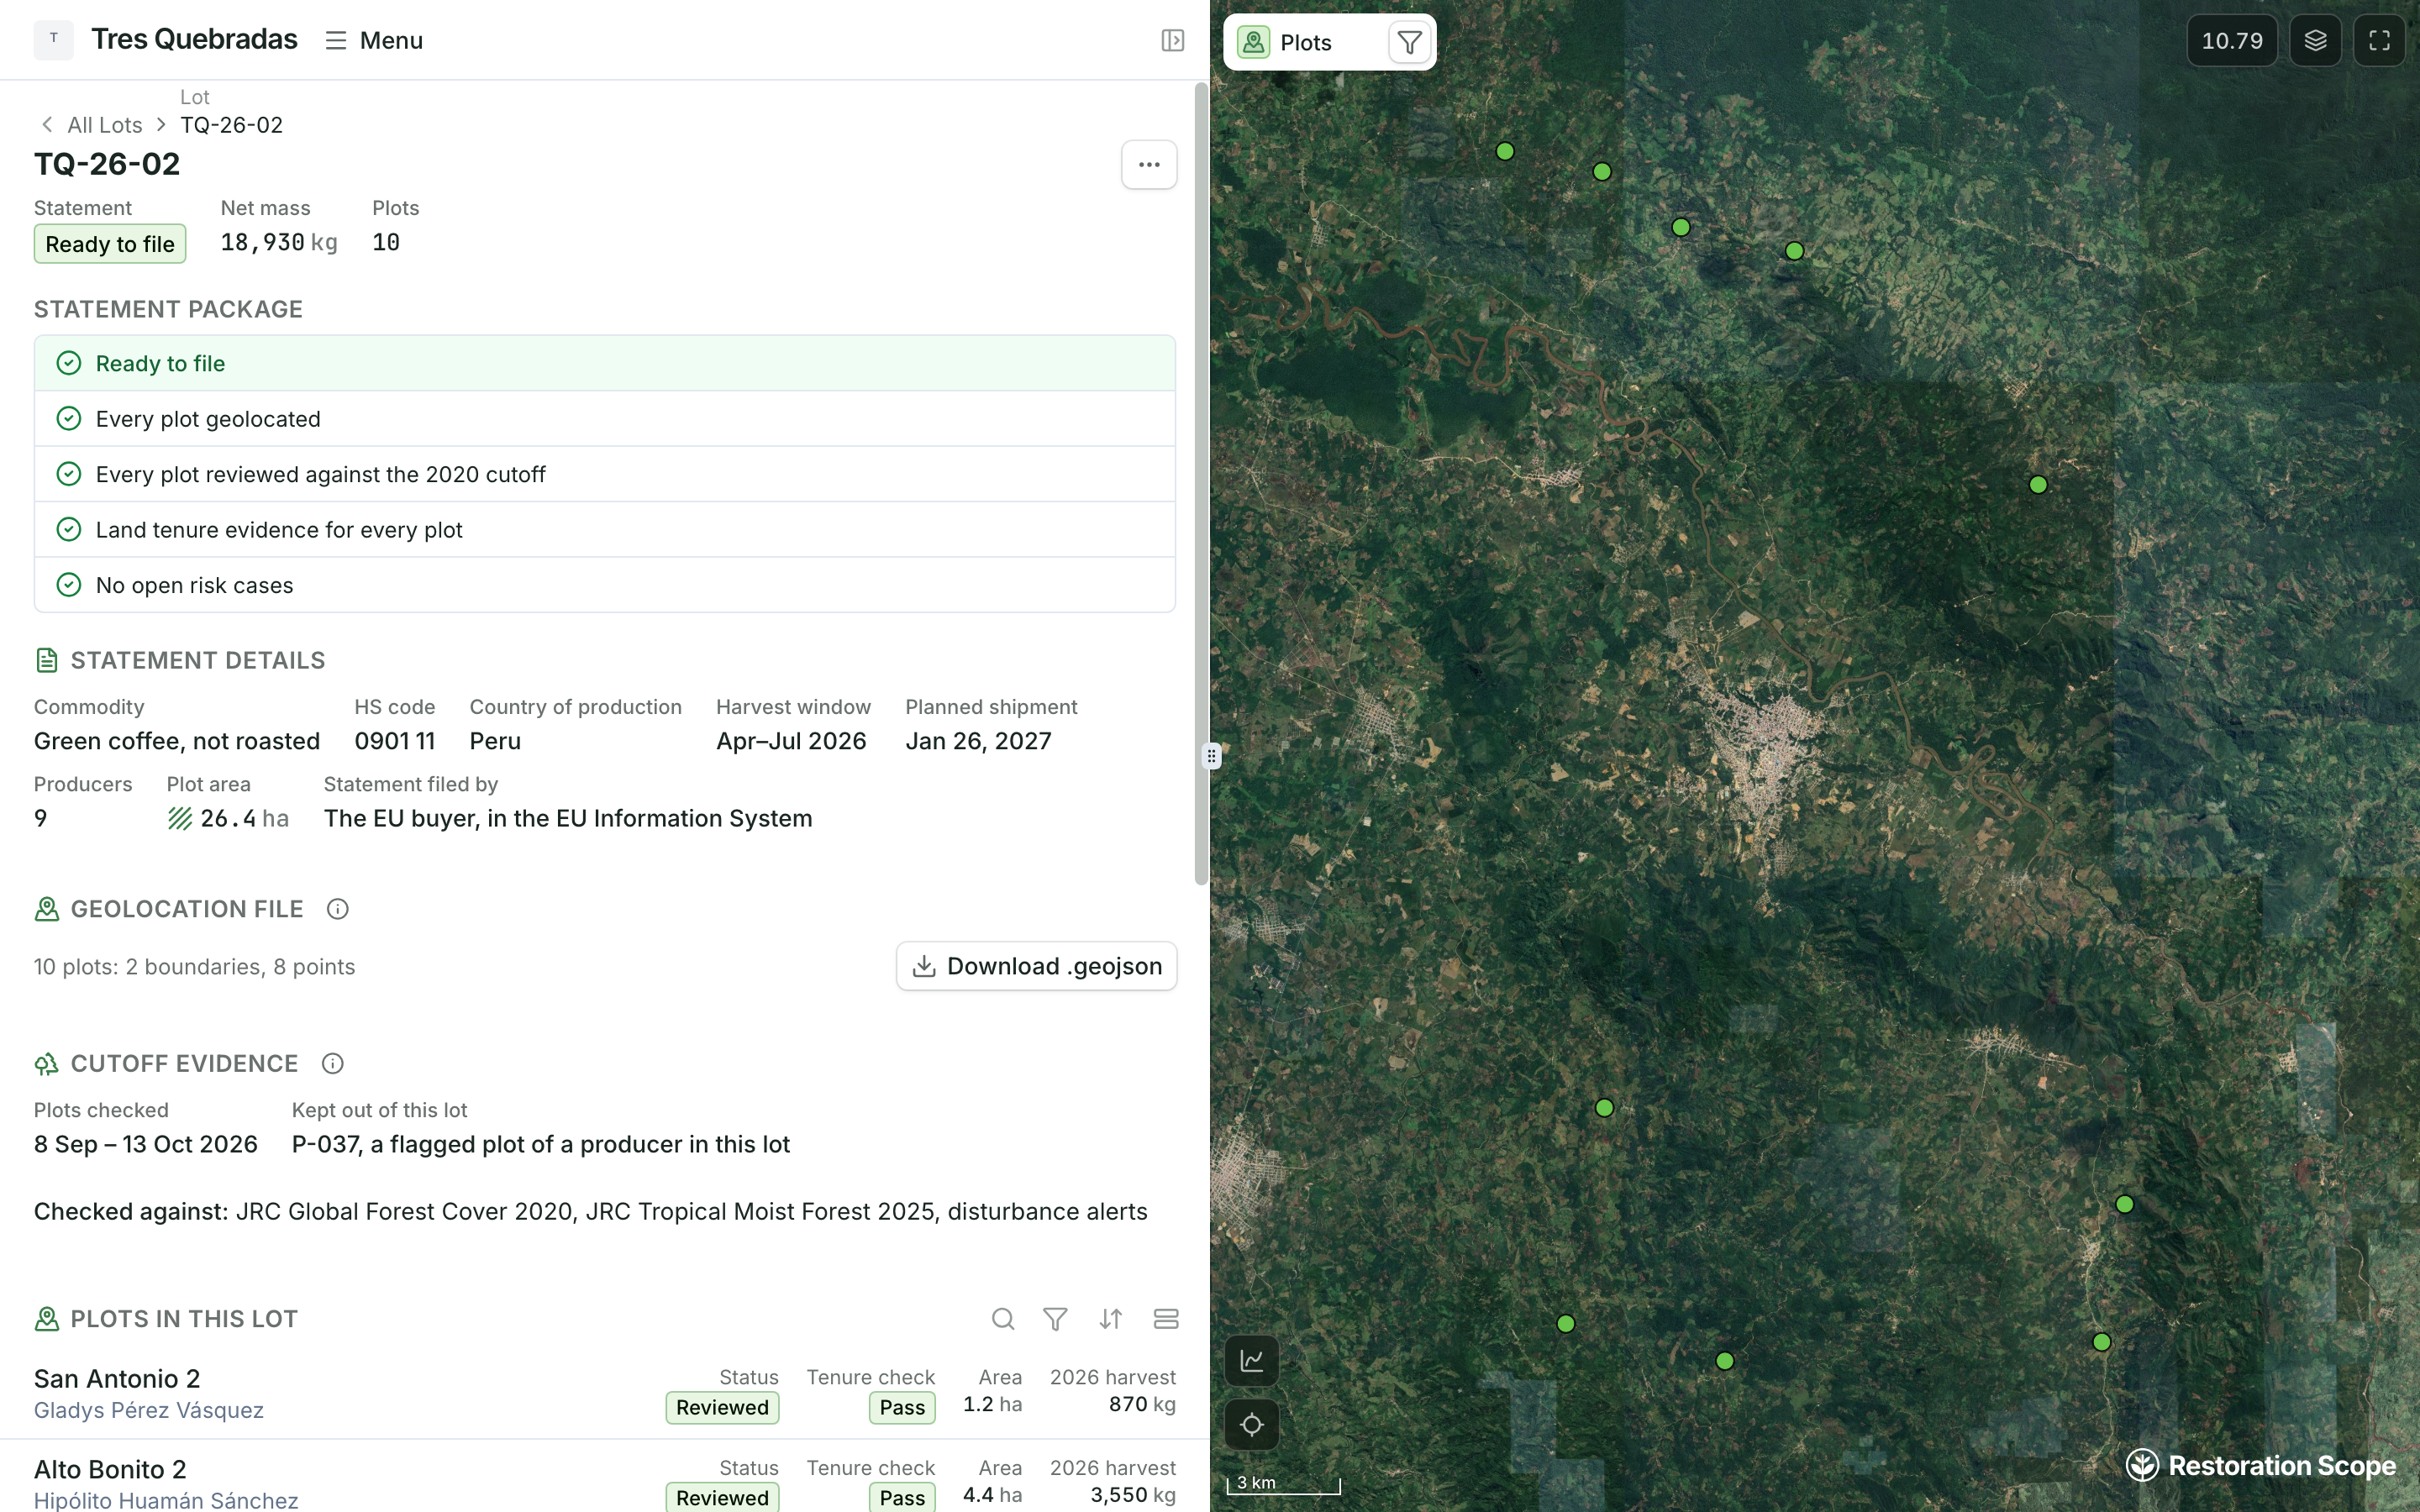Viewport: 2420px width, 1512px height.
Task: Open the map filter funnel button
Action: point(1409,42)
